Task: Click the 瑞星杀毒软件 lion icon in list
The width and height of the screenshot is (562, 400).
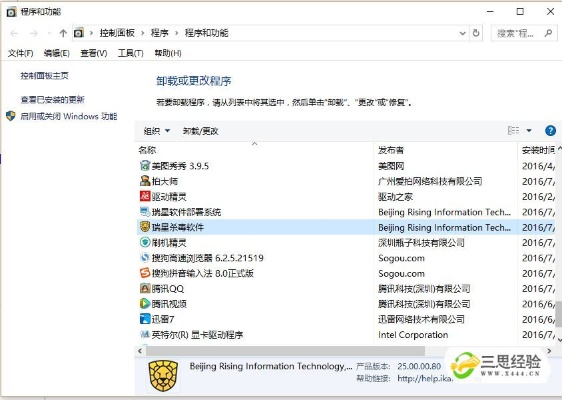Action: coord(145,227)
